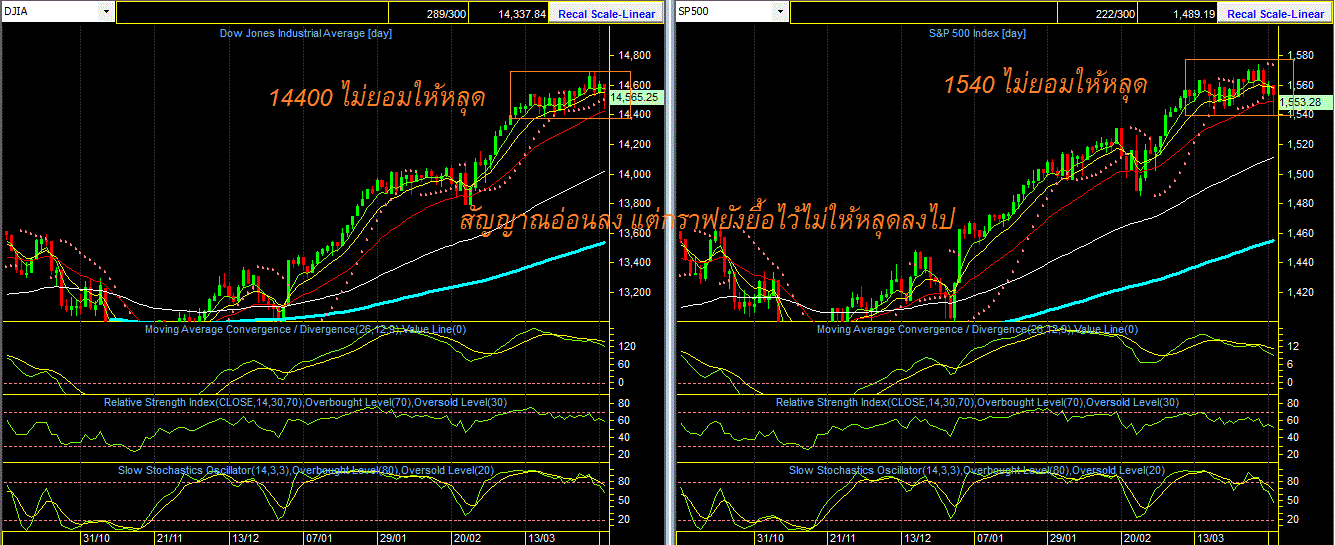The image size is (1335, 545).
Task: Click the 07/01 date label in DJIA chart
Action: tap(320, 538)
